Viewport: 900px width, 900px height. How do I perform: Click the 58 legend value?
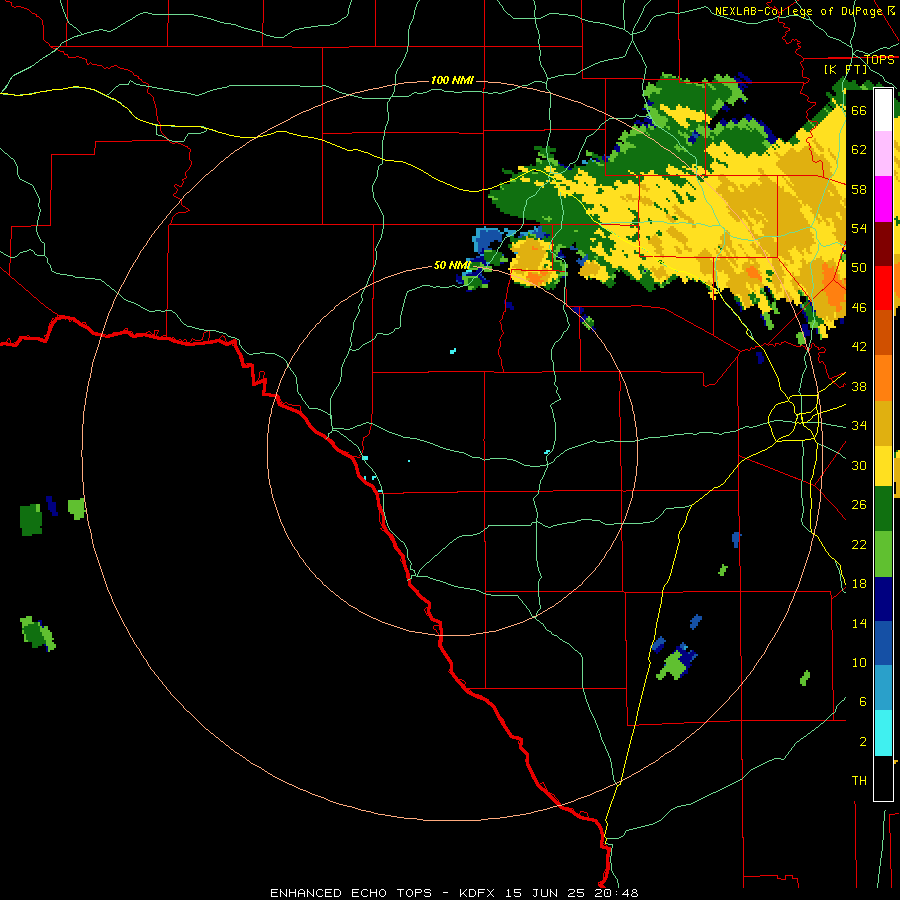(859, 189)
